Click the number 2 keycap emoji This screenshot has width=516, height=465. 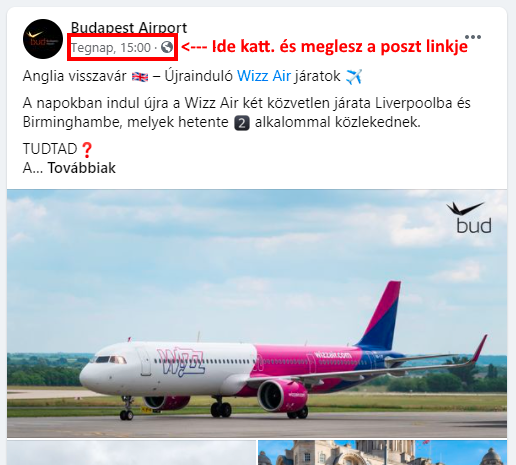tap(242, 123)
